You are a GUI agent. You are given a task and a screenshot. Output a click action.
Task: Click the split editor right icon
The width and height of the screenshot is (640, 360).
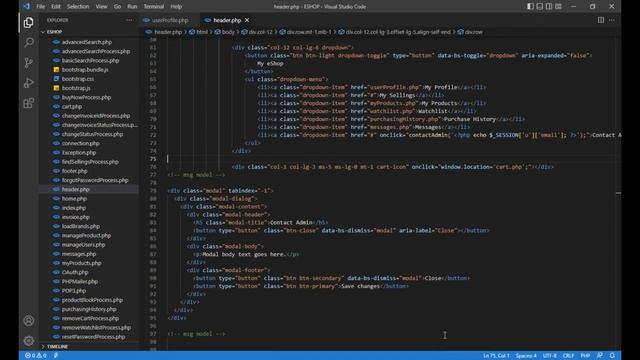(x=601, y=20)
